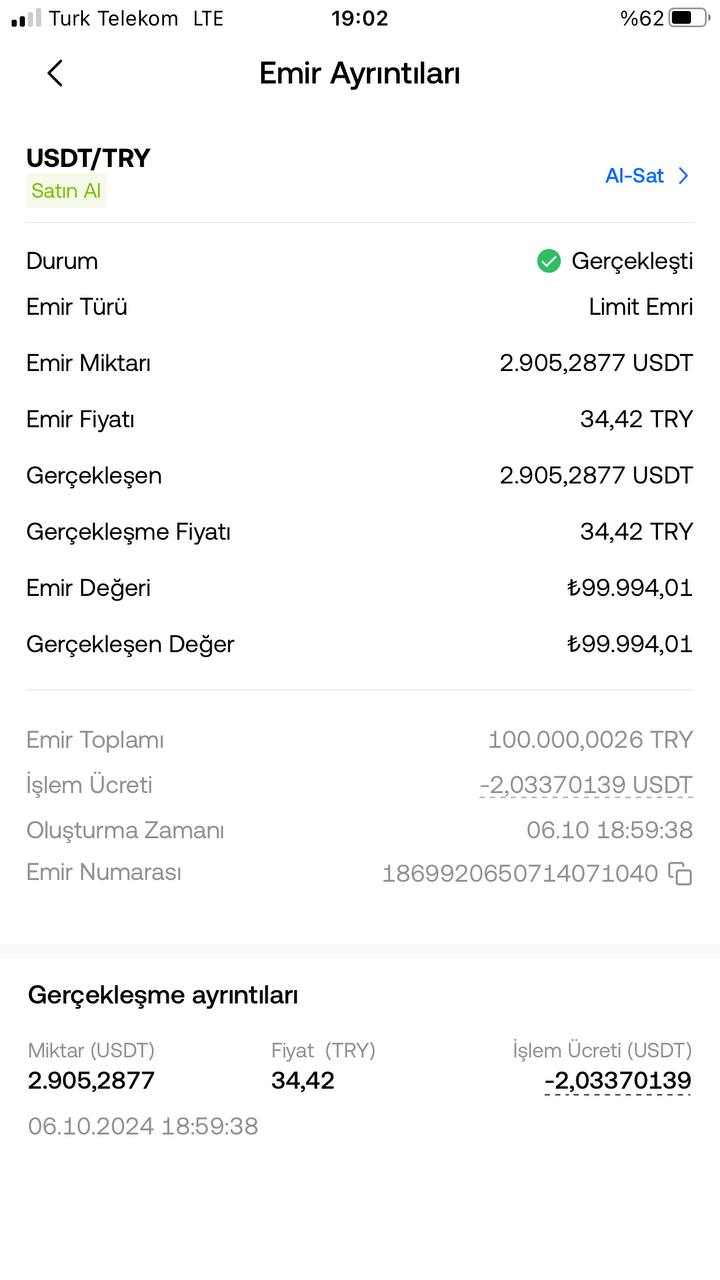Image resolution: width=720 pixels, height=1280 pixels.
Task: Tap the Emir Miktarı 2.905,2877 USDT value
Action: (x=596, y=363)
